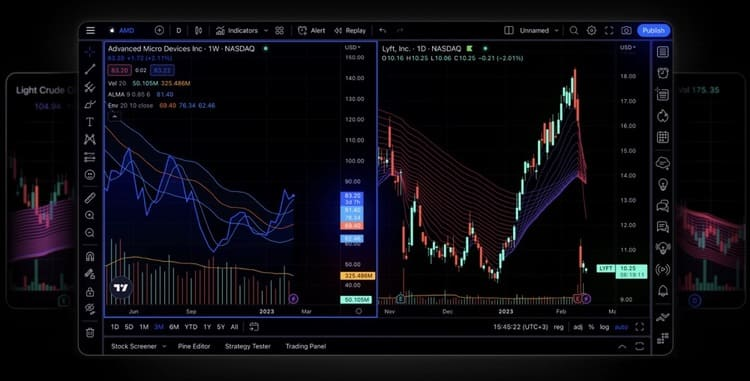Collapse the AMD indicator legend arrow
The width and height of the screenshot is (750, 381).
pos(114,116)
